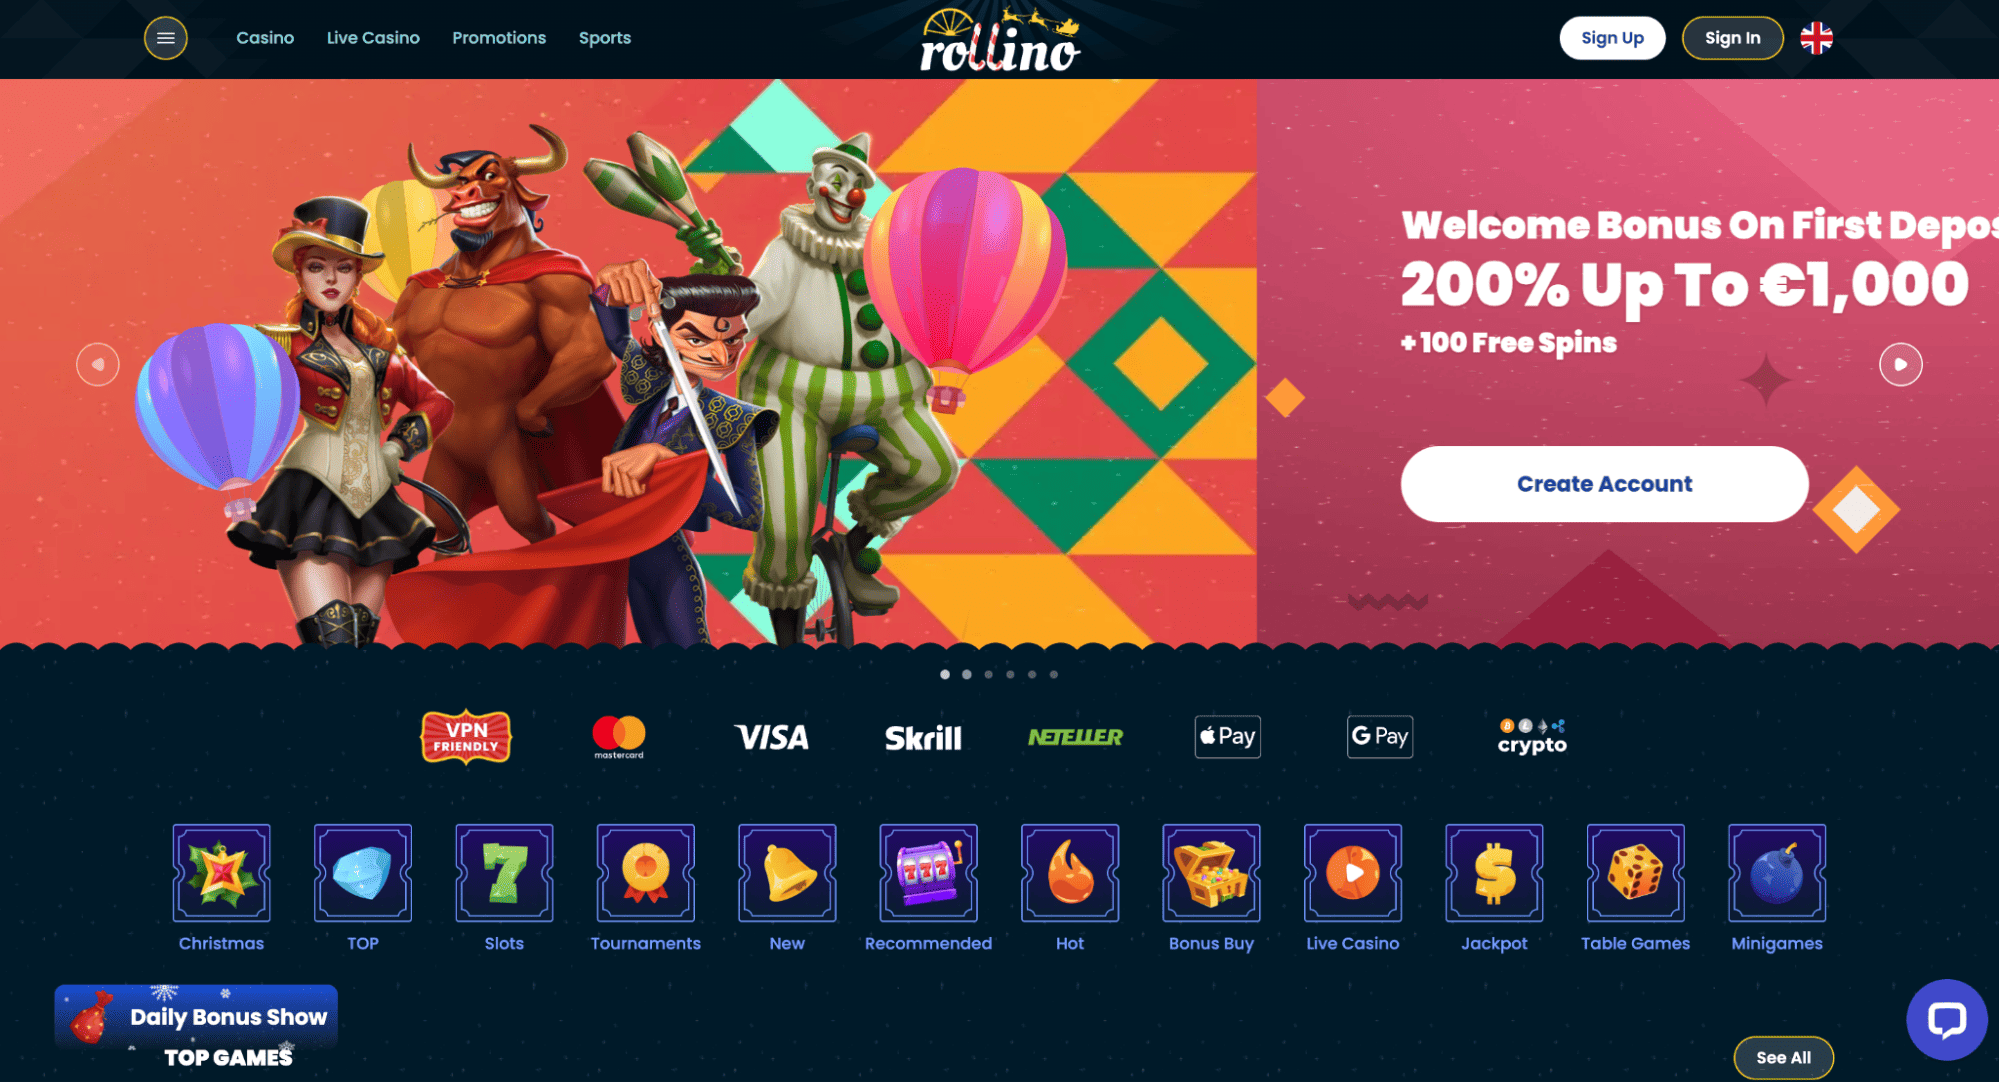Click the See All games button
1999x1083 pixels.
1783,1057
